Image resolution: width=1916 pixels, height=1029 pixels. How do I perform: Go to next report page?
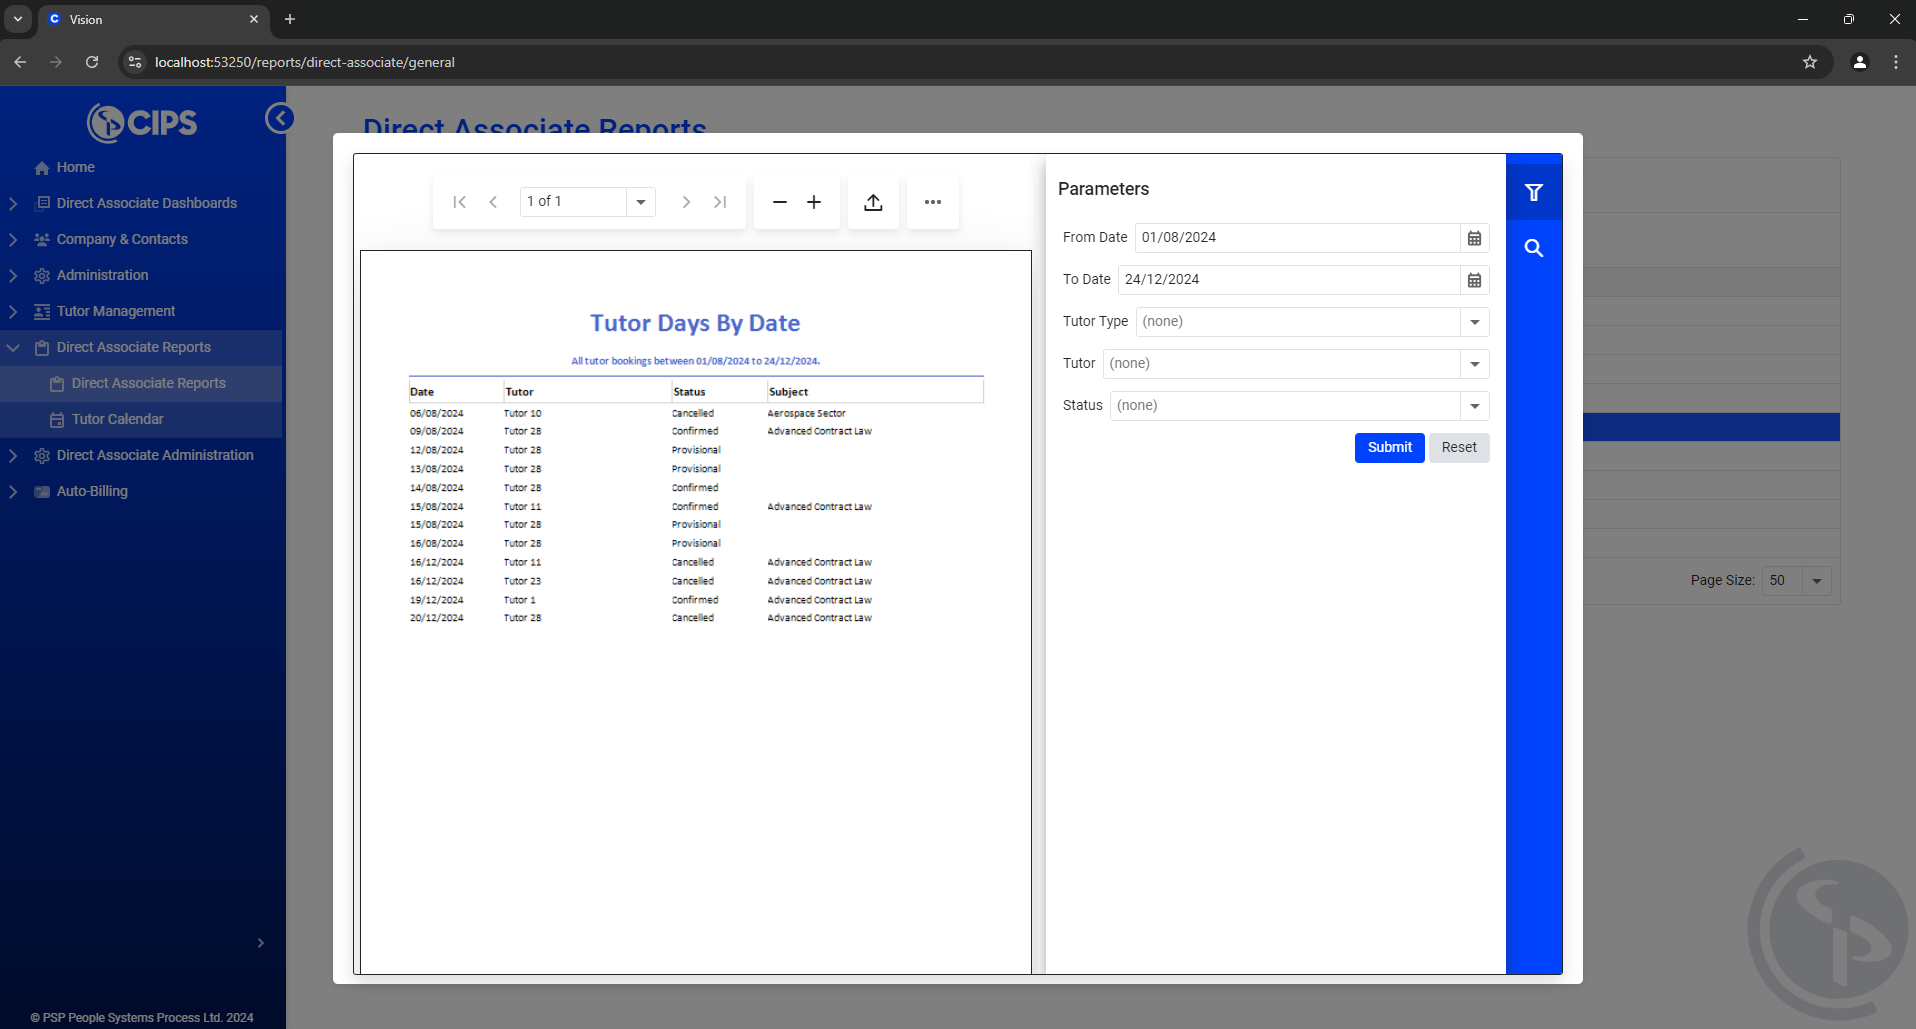coord(686,202)
